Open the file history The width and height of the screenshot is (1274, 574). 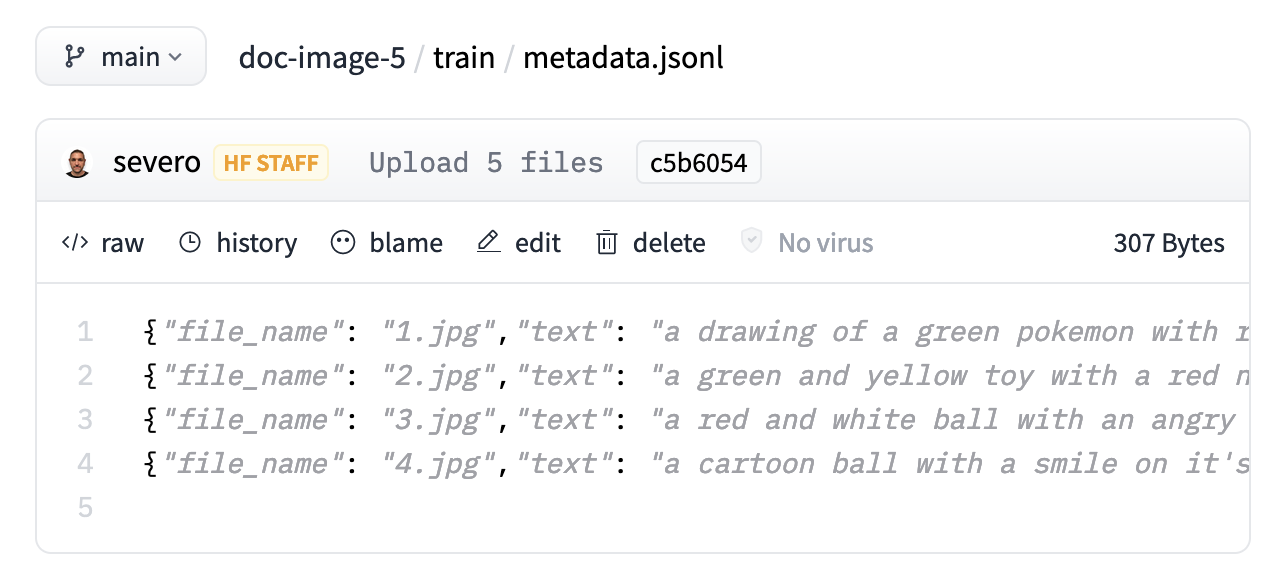click(x=256, y=243)
